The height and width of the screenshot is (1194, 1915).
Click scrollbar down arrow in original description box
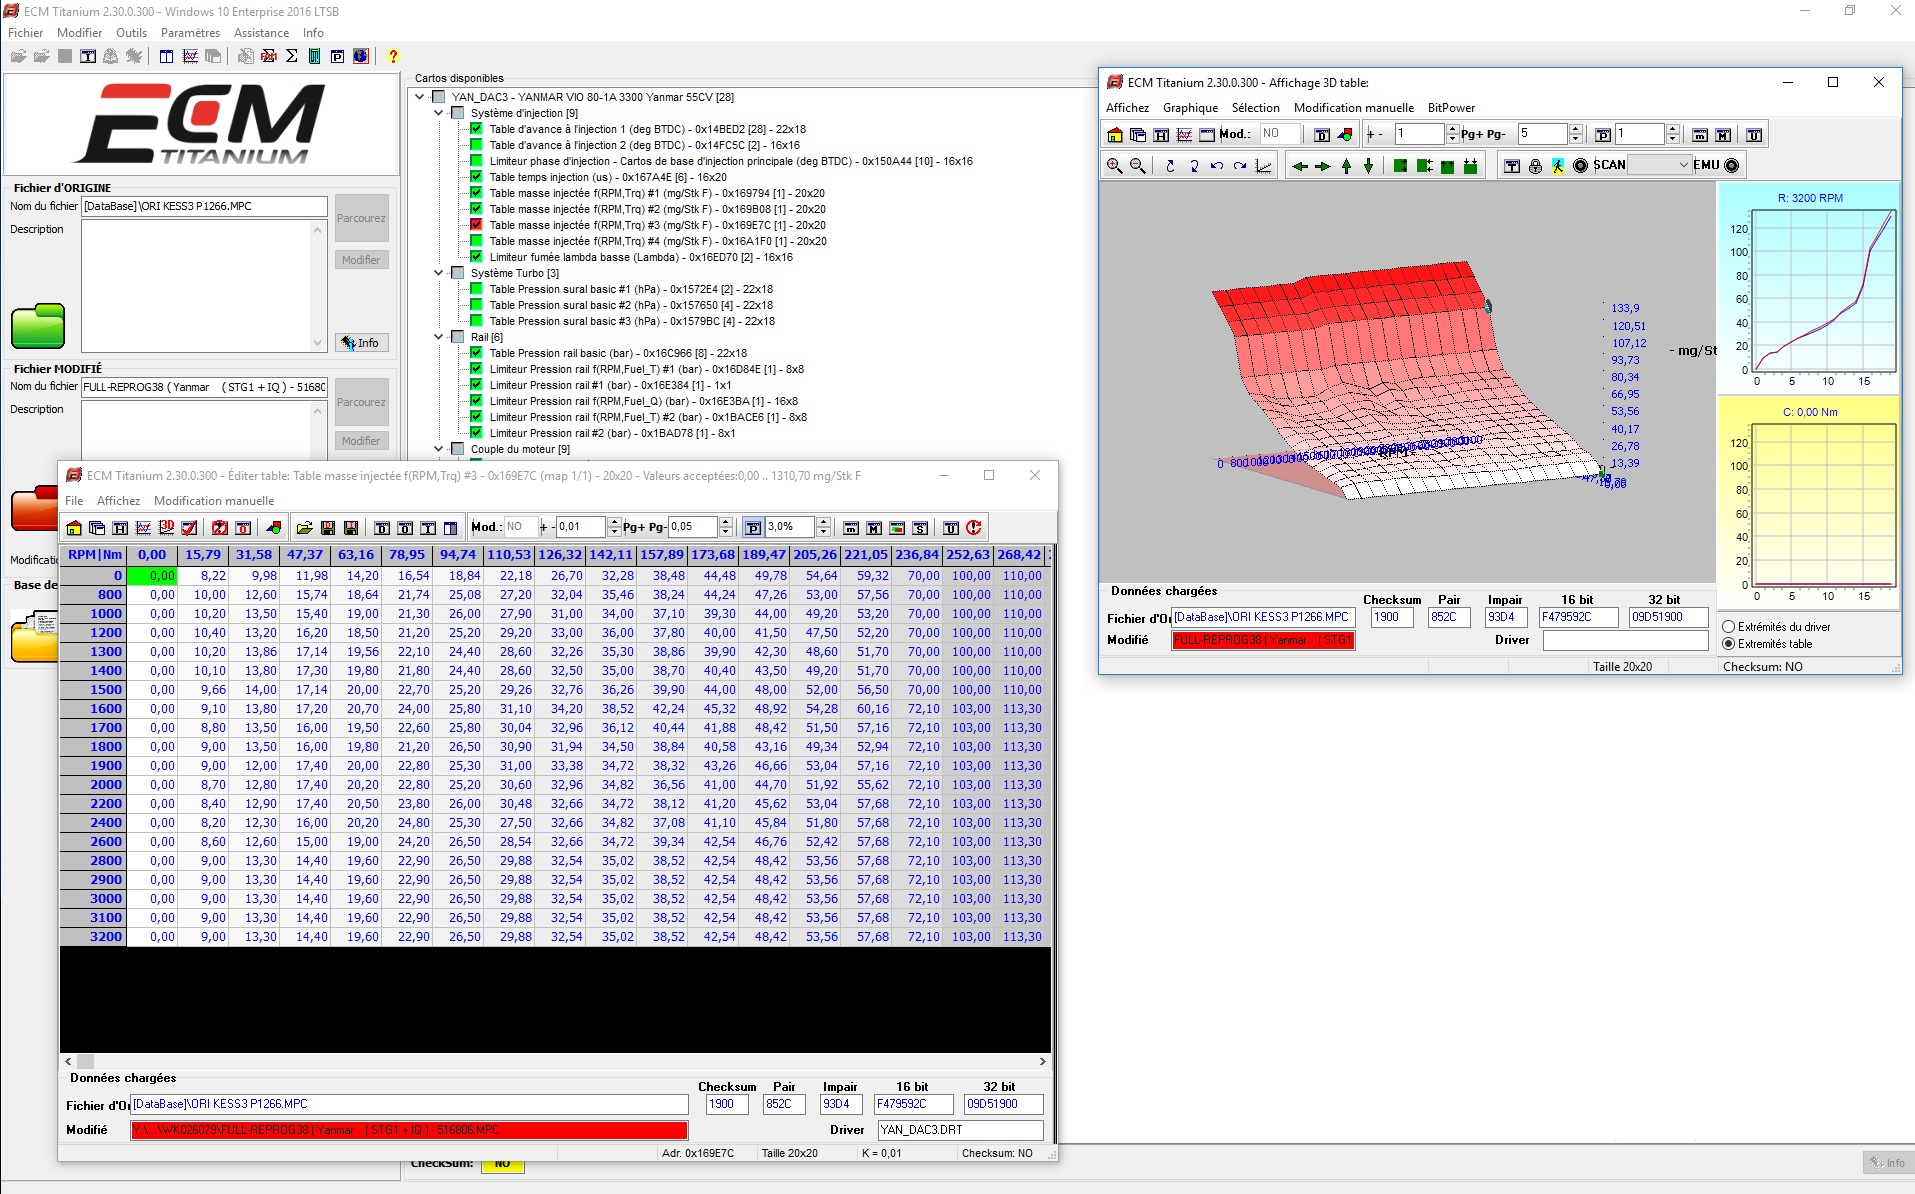pyautogui.click(x=318, y=343)
